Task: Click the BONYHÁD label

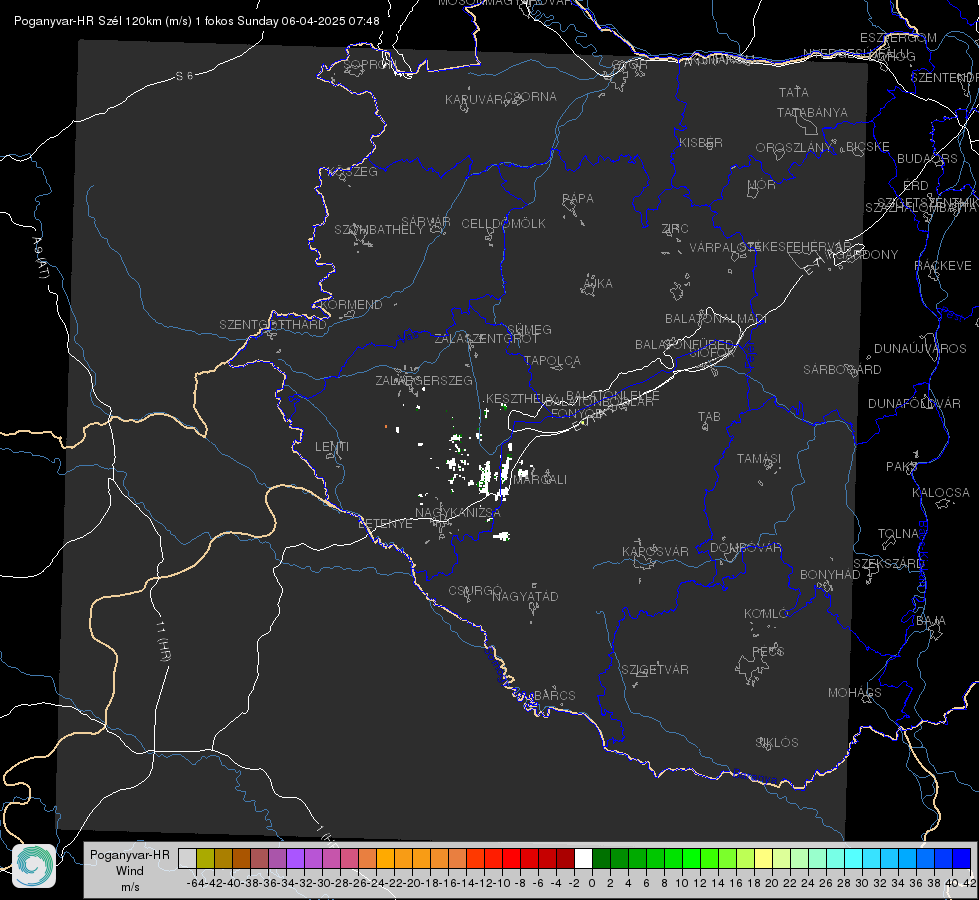Action: tap(830, 575)
